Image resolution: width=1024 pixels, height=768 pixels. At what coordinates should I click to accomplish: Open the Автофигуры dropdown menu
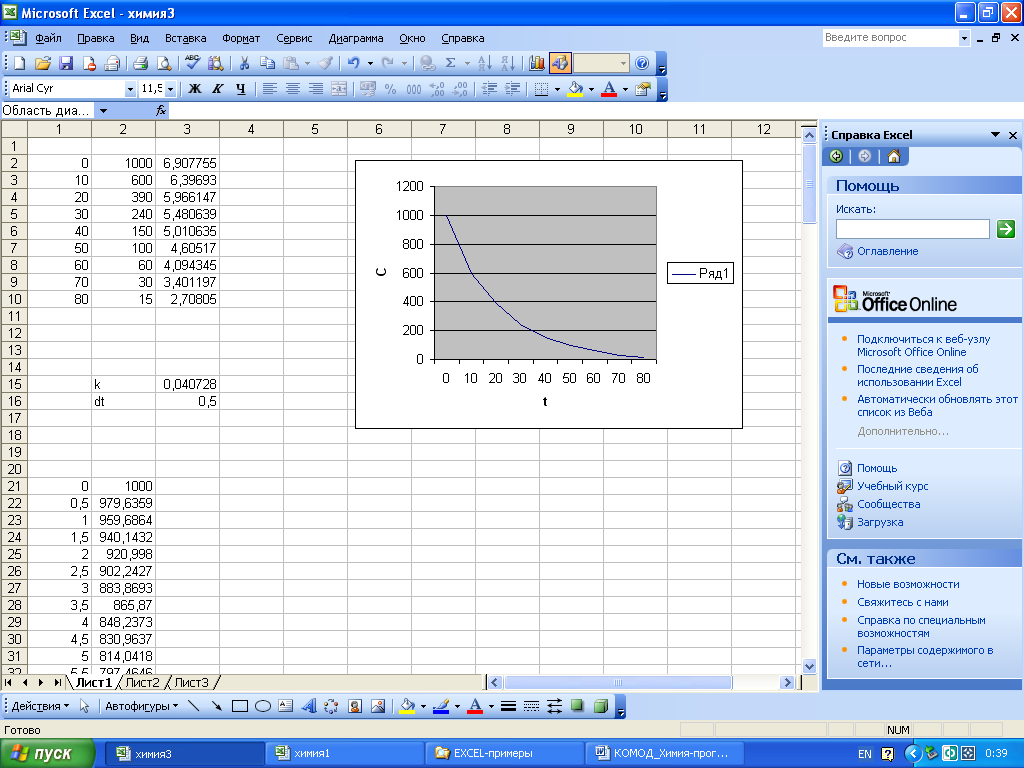point(142,706)
